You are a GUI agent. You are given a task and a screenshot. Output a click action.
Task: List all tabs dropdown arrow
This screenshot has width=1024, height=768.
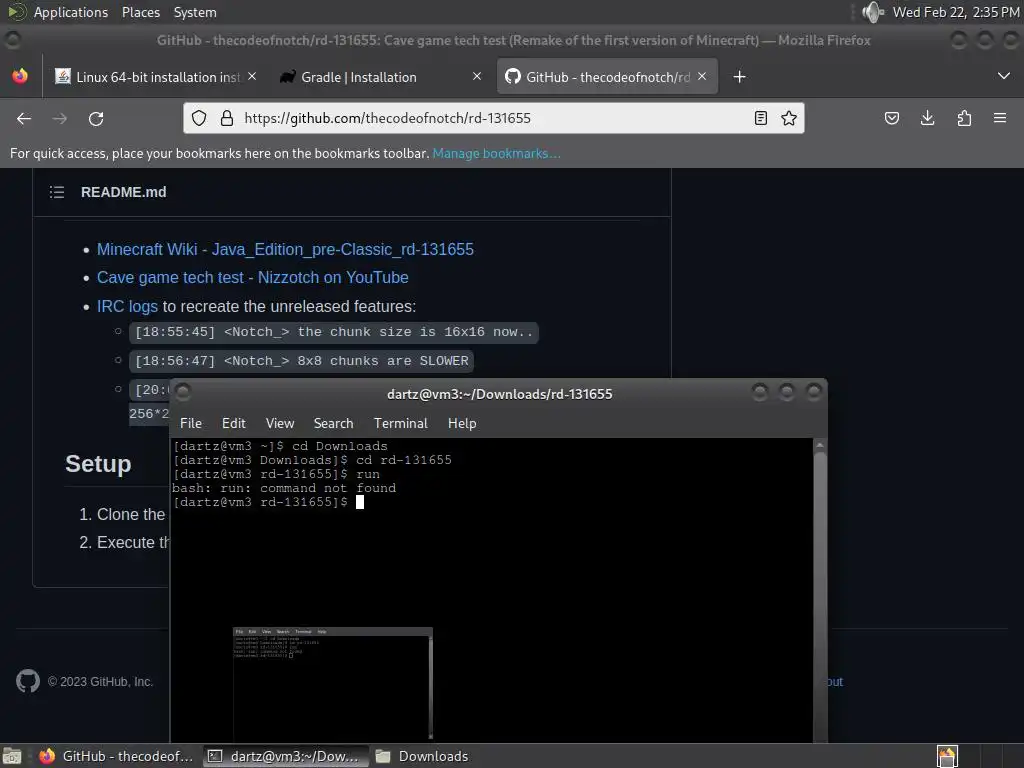(x=1004, y=76)
